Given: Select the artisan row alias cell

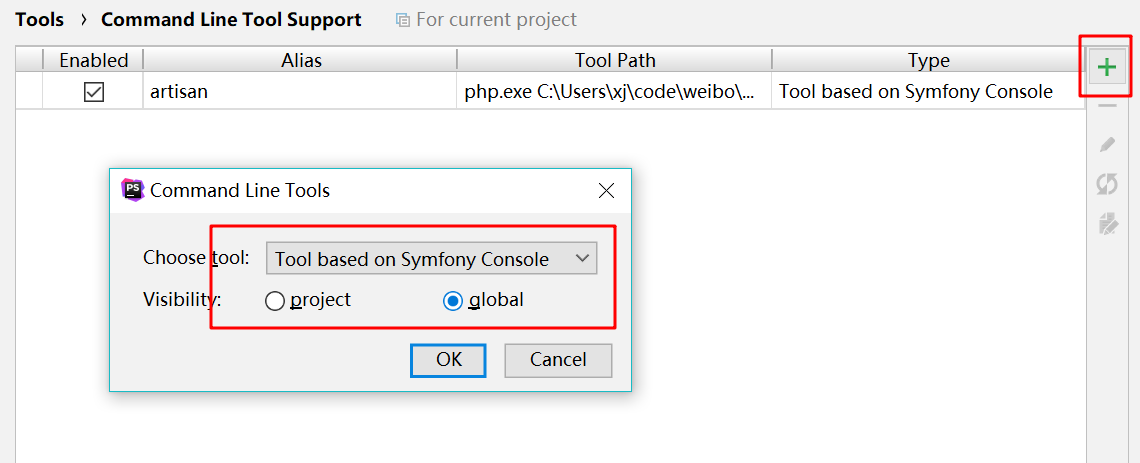Looking at the screenshot, I should coord(300,92).
